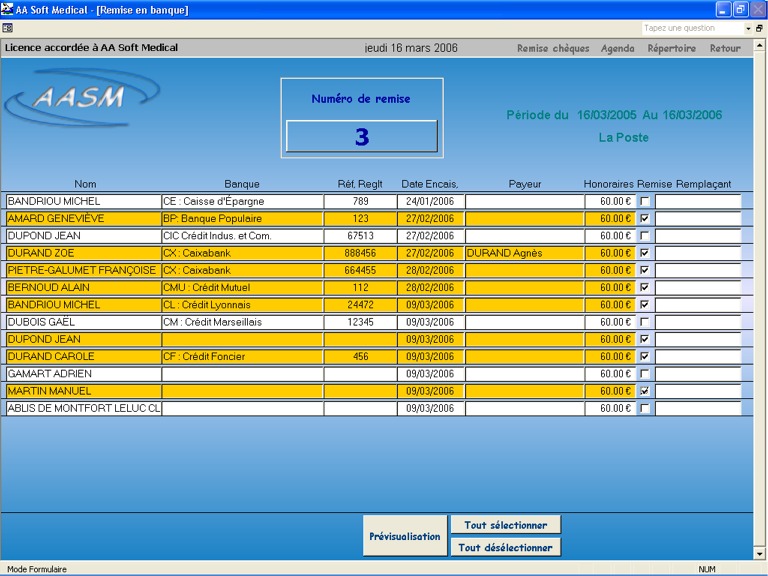This screenshot has width=768, height=576.
Task: Click bank cell 'CM : Crédit Marseillais'
Action: pyautogui.click(x=242, y=322)
